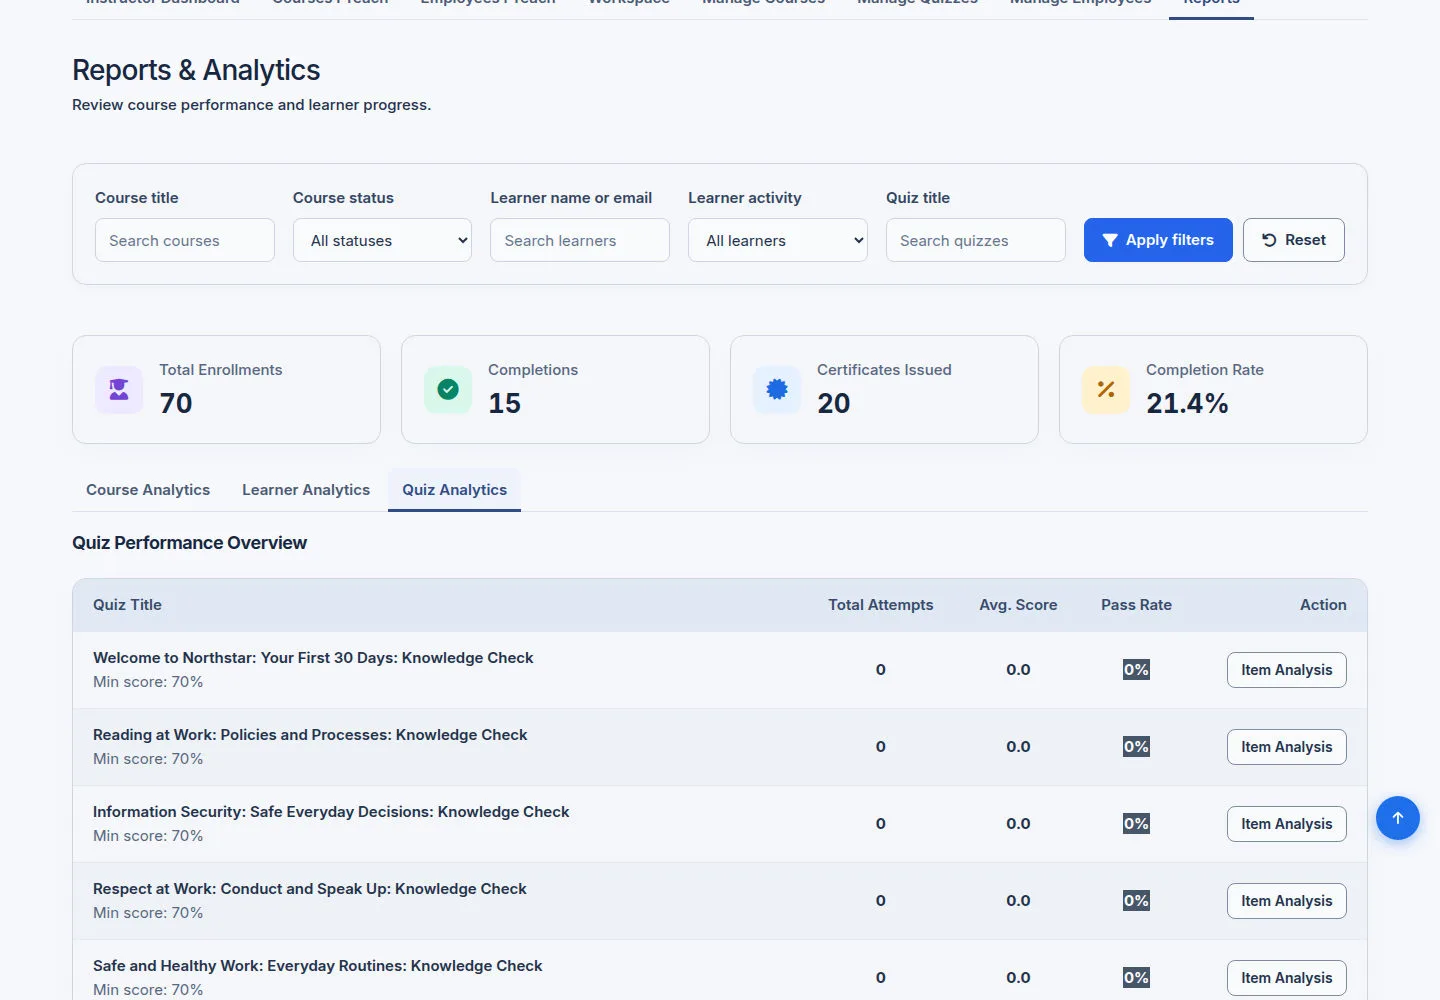Click the Avg. Score column header
Screen dimensions: 1440x1000
(1018, 605)
